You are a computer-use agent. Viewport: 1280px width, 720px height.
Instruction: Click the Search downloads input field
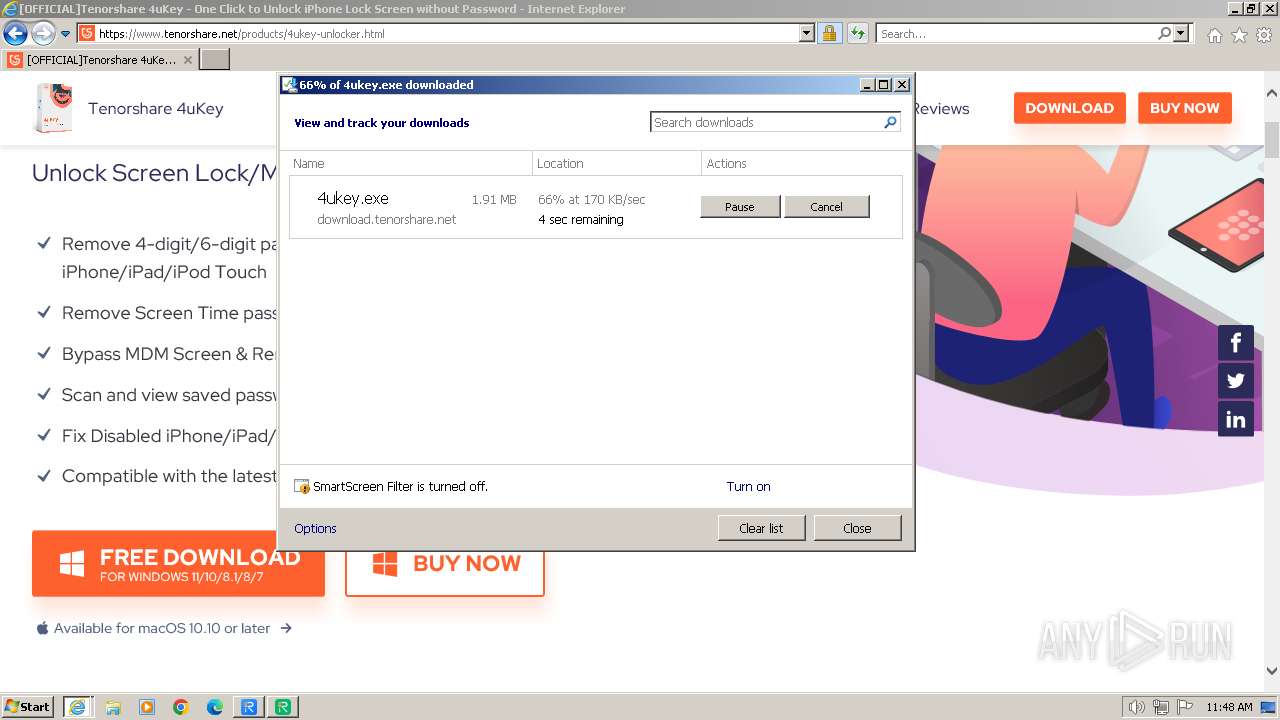[x=766, y=122]
